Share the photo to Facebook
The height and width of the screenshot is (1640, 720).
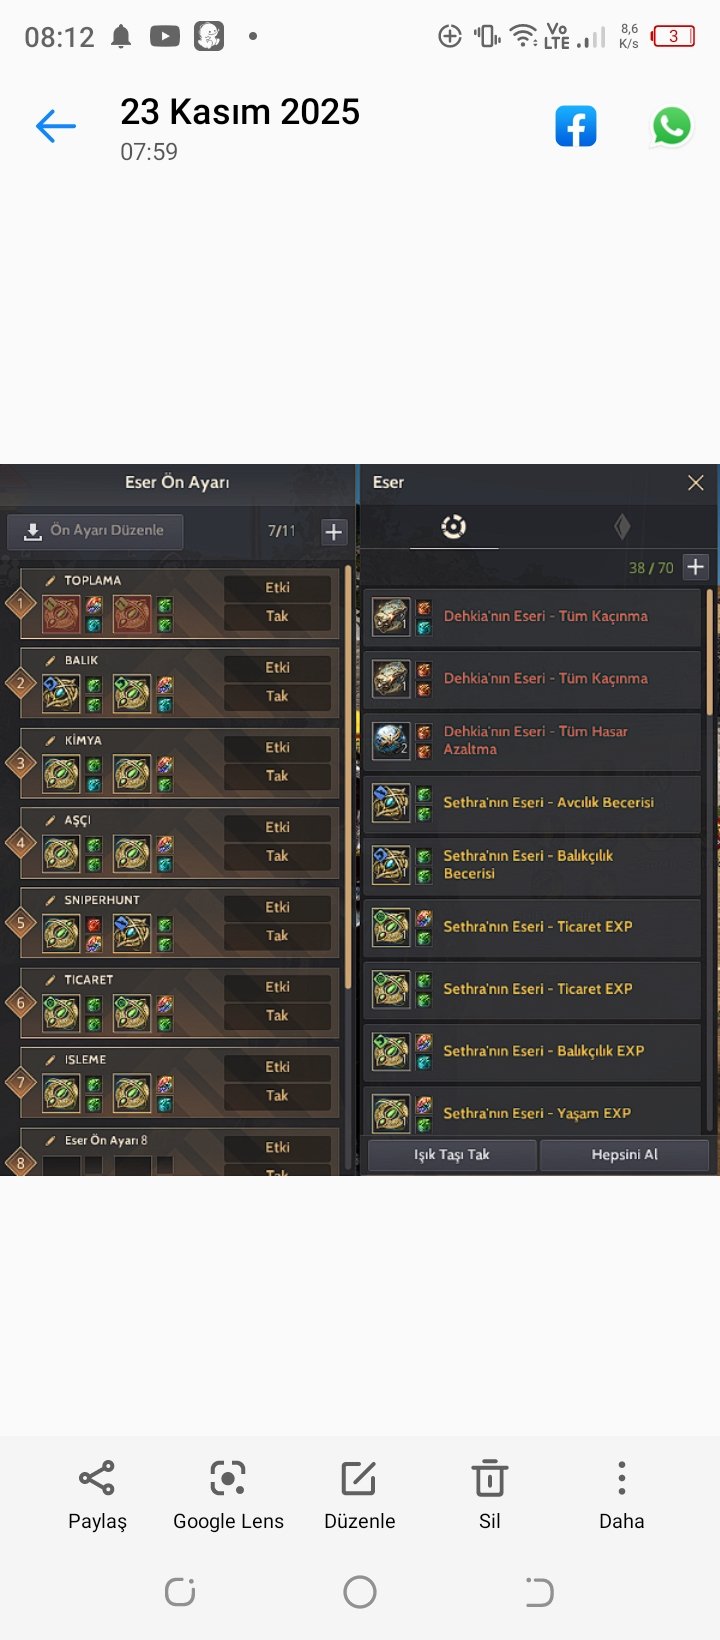(x=576, y=126)
